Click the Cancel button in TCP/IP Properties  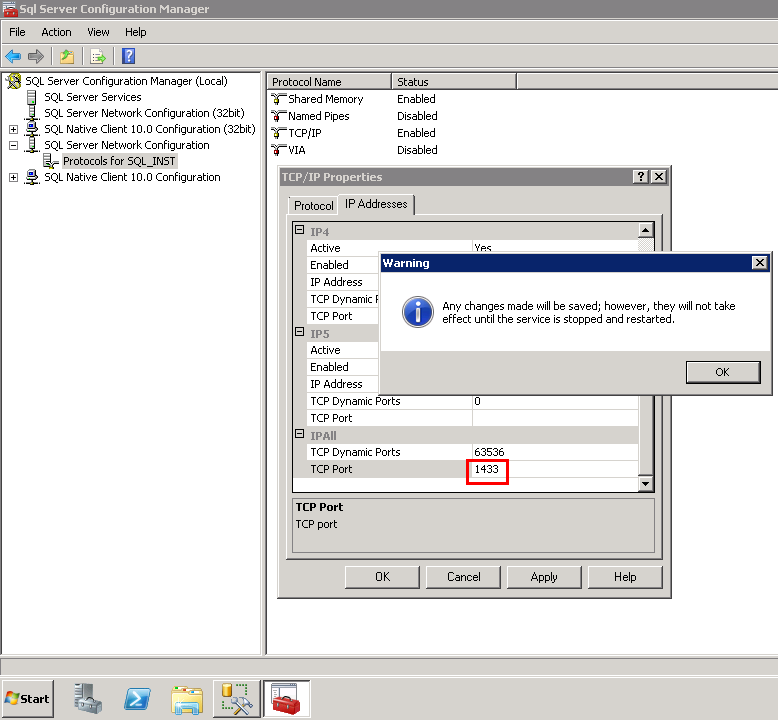[x=463, y=577]
